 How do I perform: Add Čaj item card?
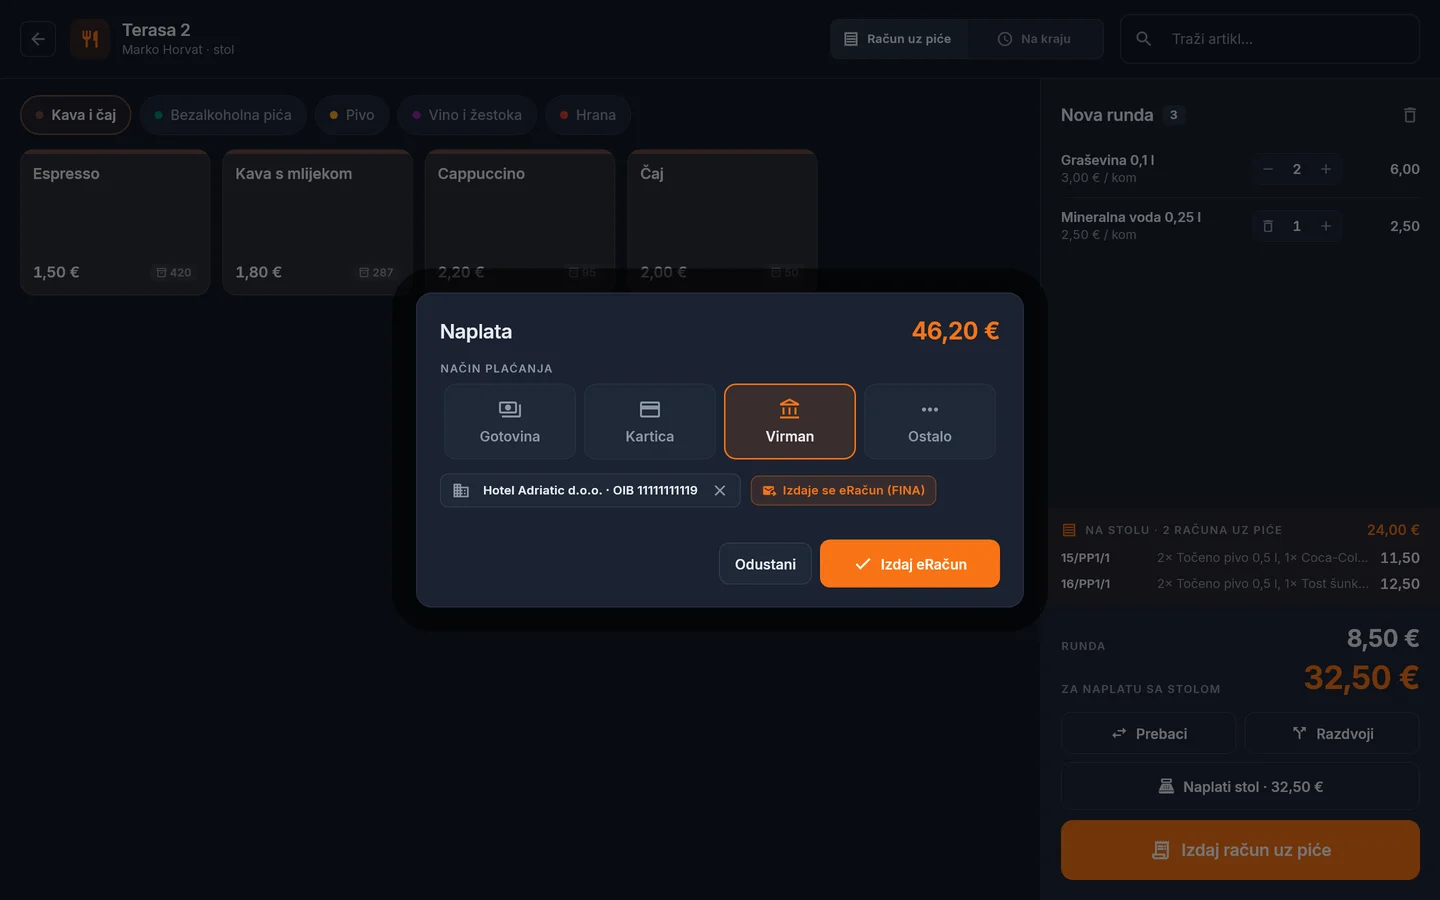click(x=722, y=222)
